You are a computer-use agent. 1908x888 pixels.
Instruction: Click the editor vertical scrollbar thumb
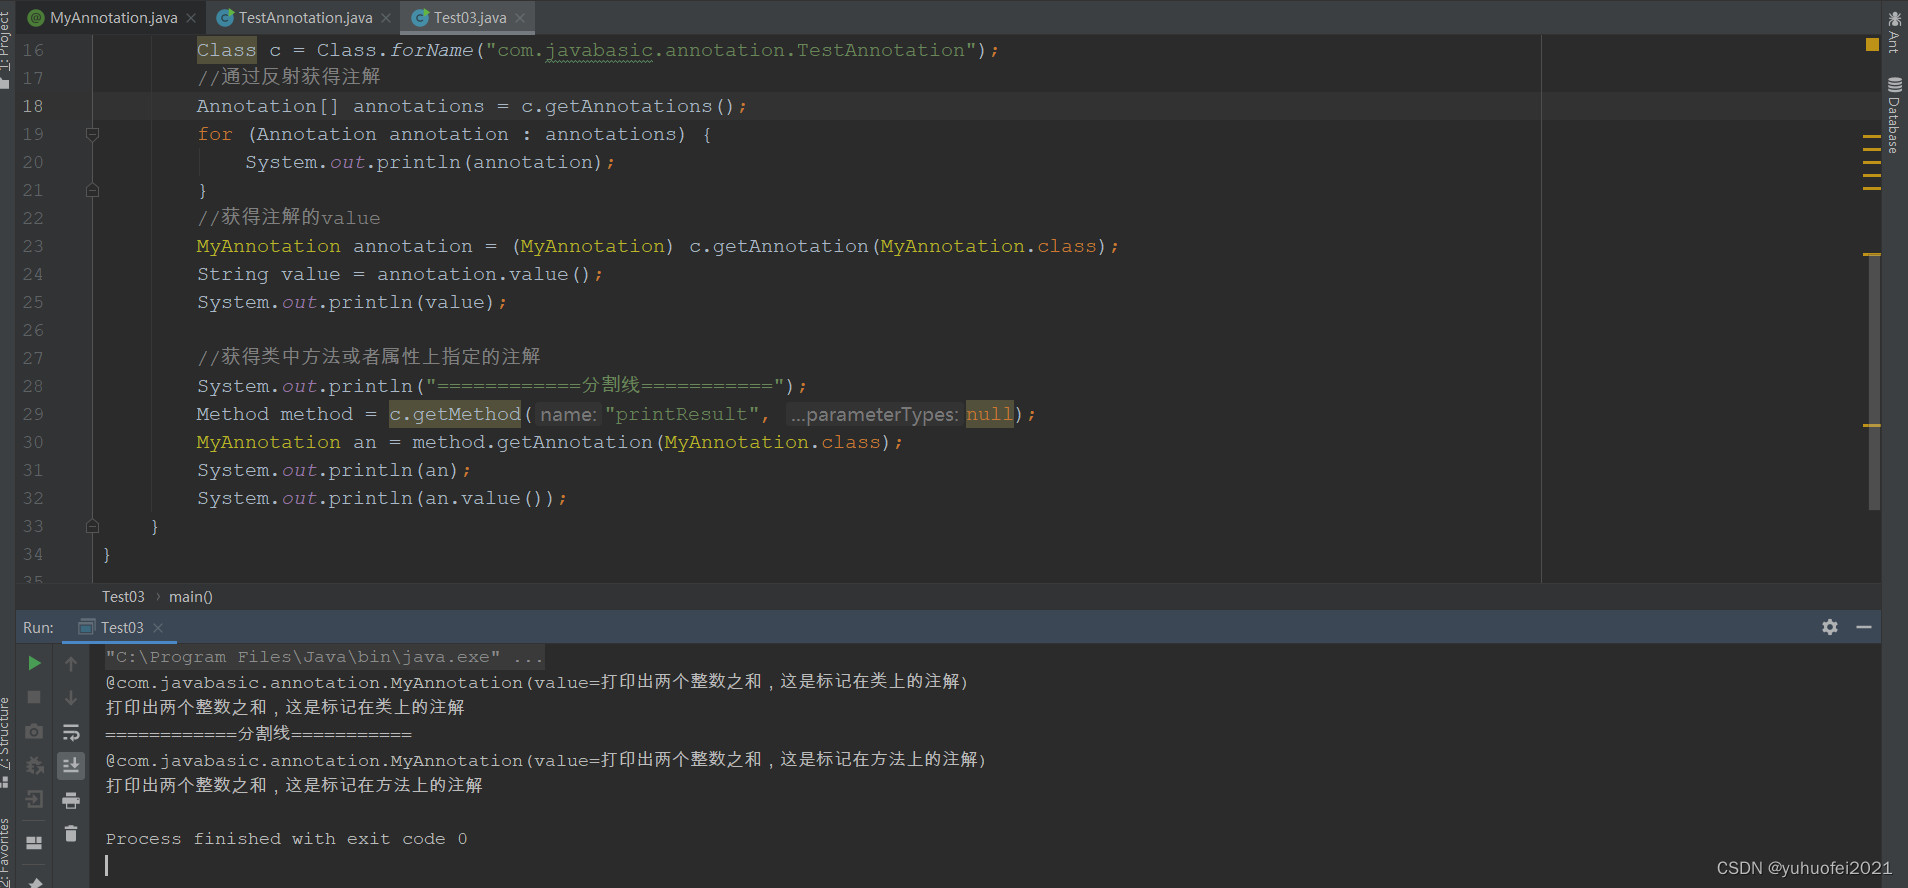(x=1874, y=385)
